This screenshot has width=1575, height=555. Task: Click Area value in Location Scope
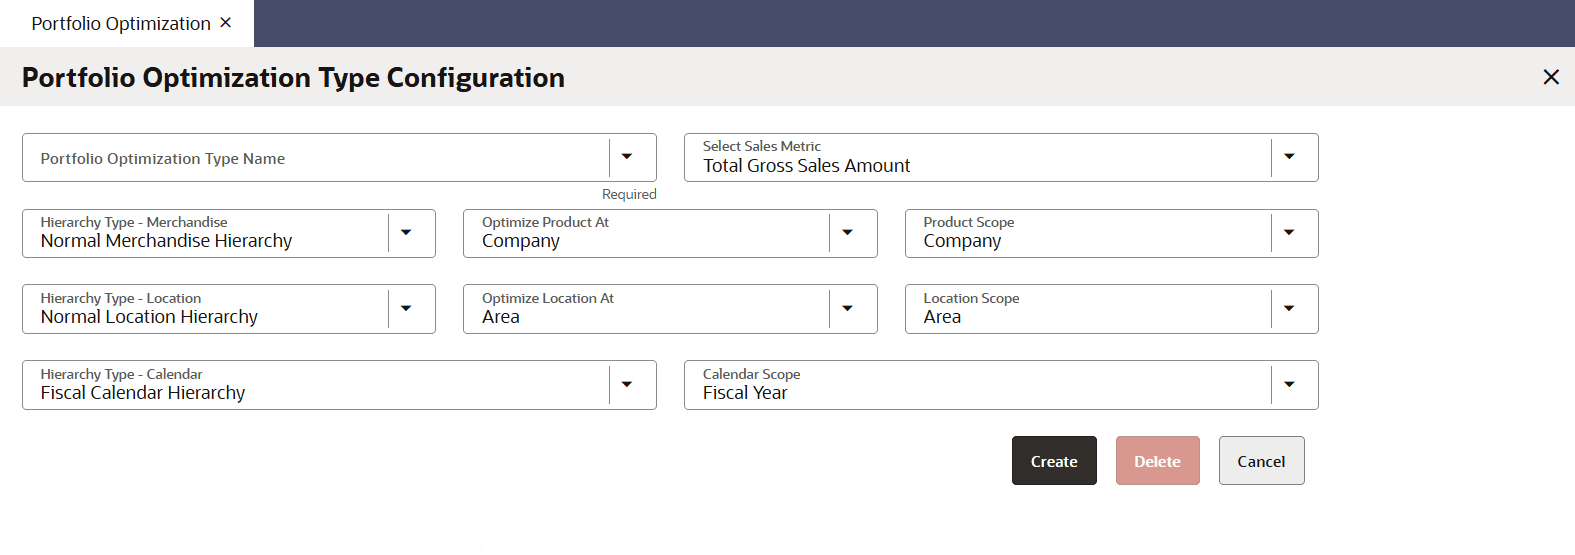(942, 317)
